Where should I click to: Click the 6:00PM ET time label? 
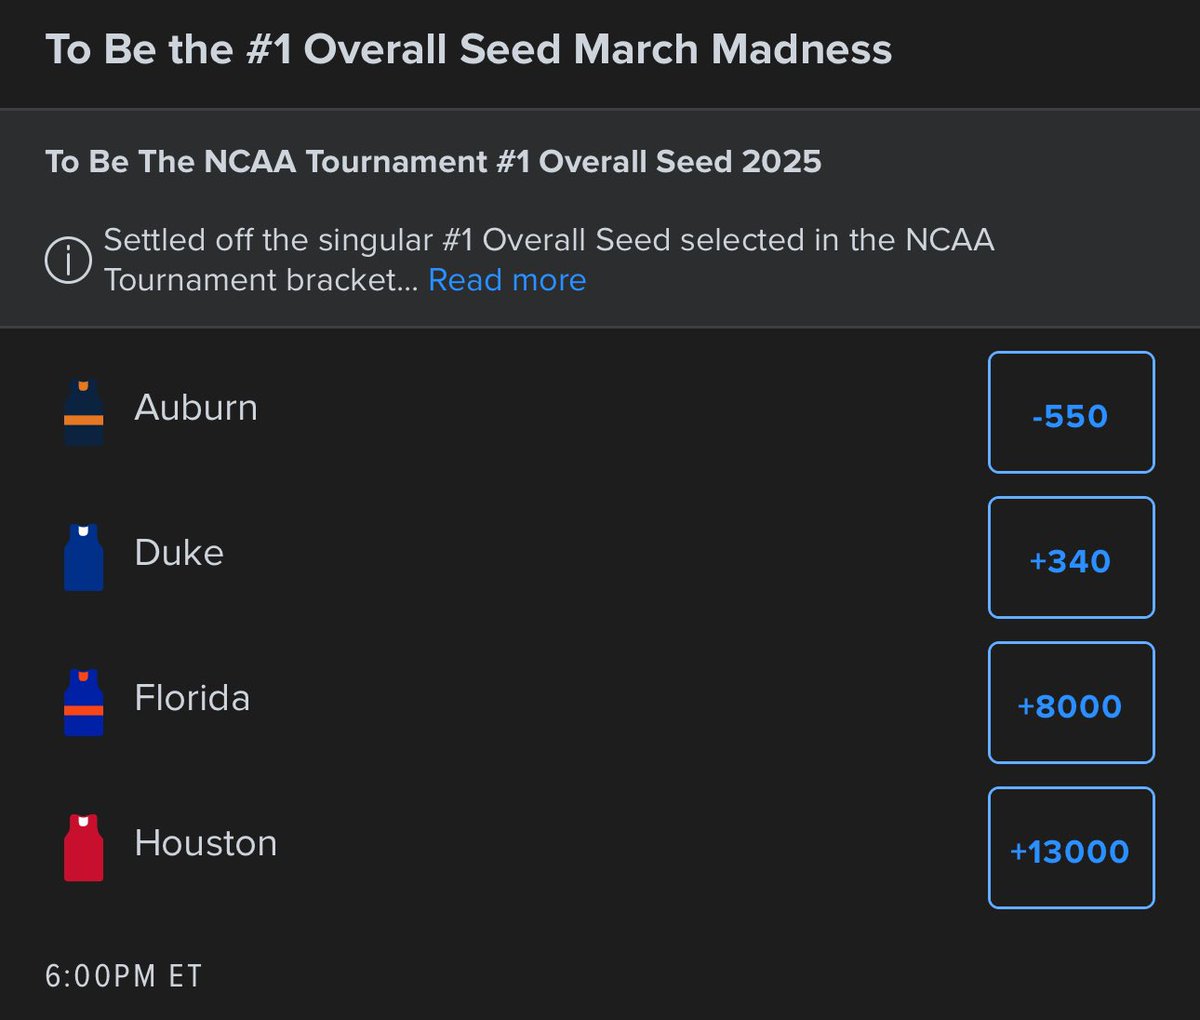point(124,976)
